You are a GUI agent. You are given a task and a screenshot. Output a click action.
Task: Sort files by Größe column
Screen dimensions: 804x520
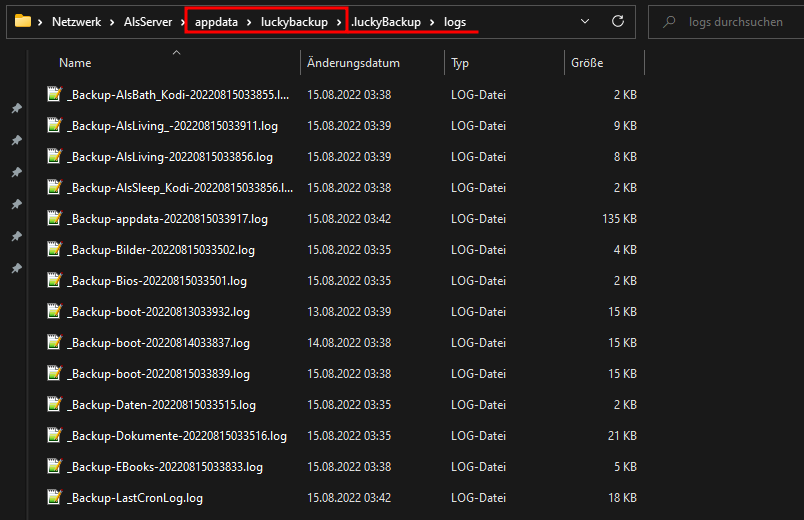click(x=587, y=63)
